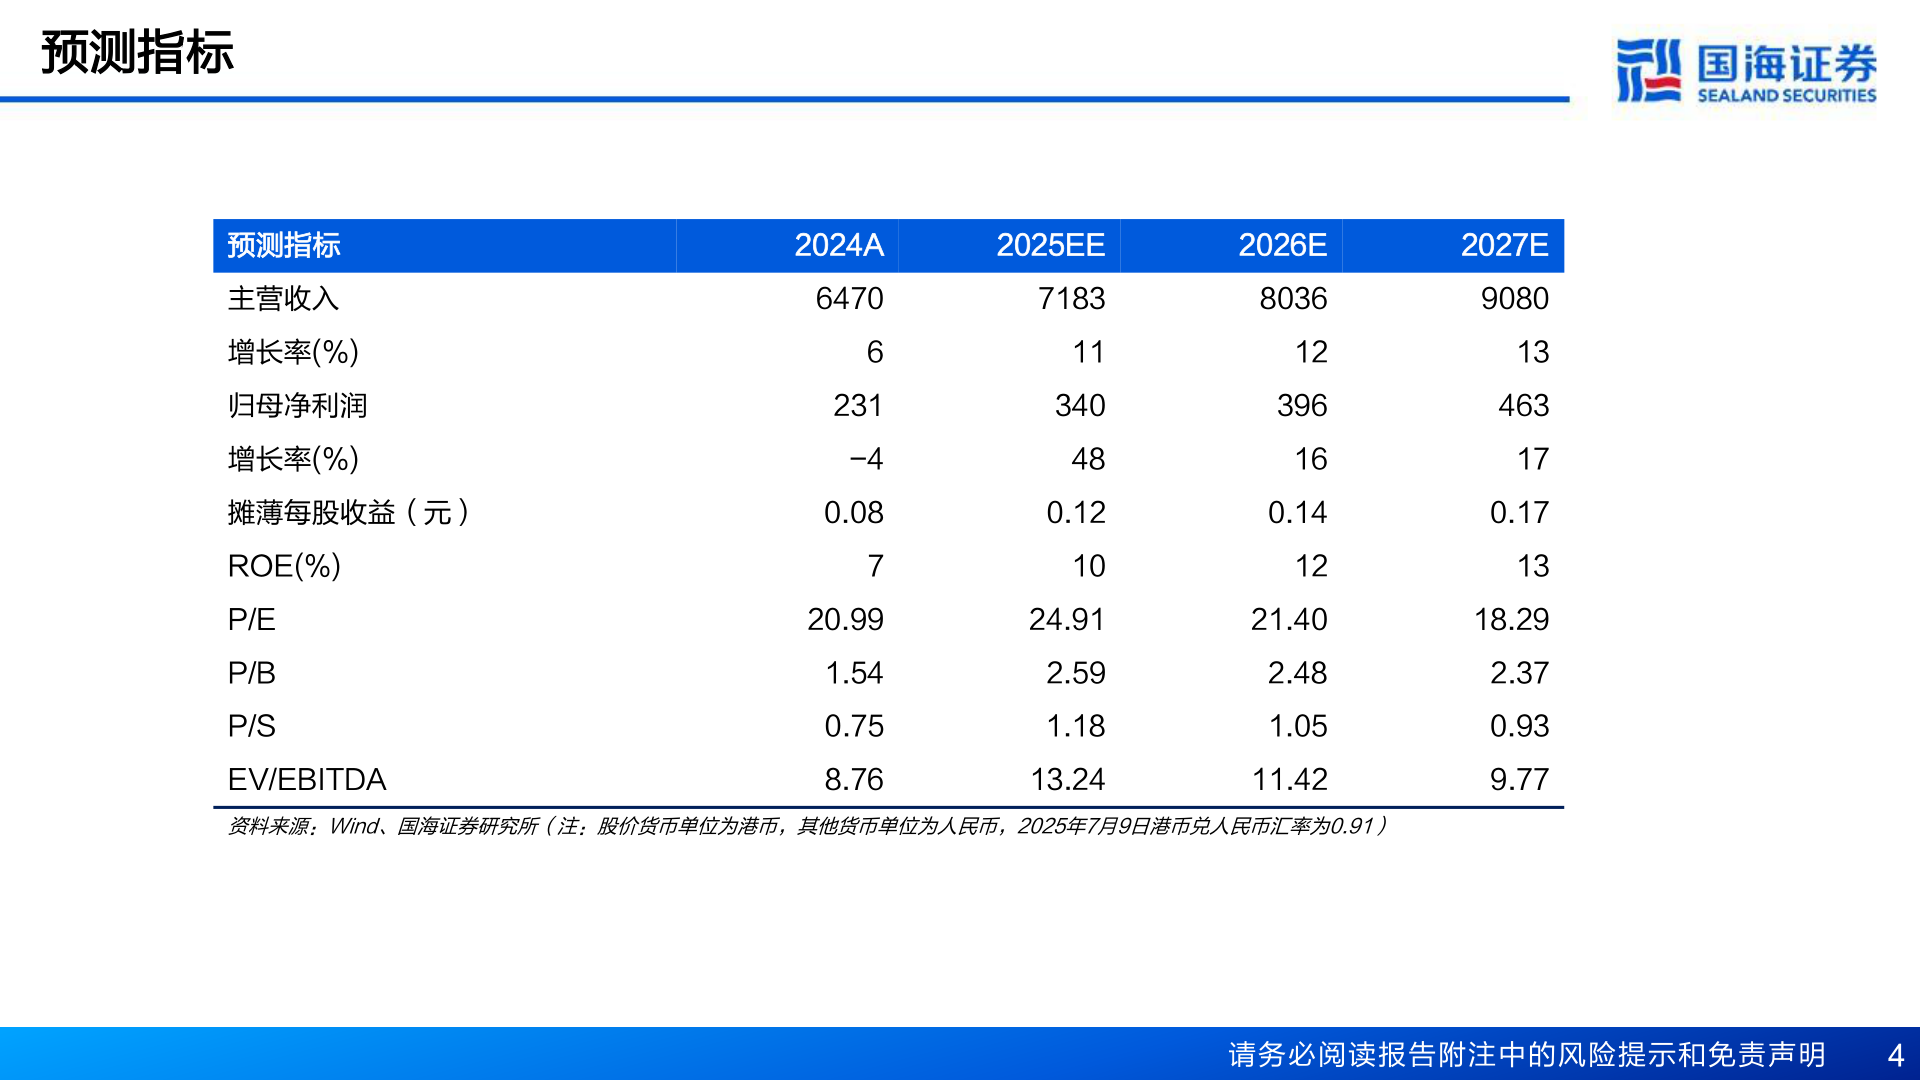Select the net profit value 463
Viewport: 1920px width, 1080px height.
[x=1522, y=405]
